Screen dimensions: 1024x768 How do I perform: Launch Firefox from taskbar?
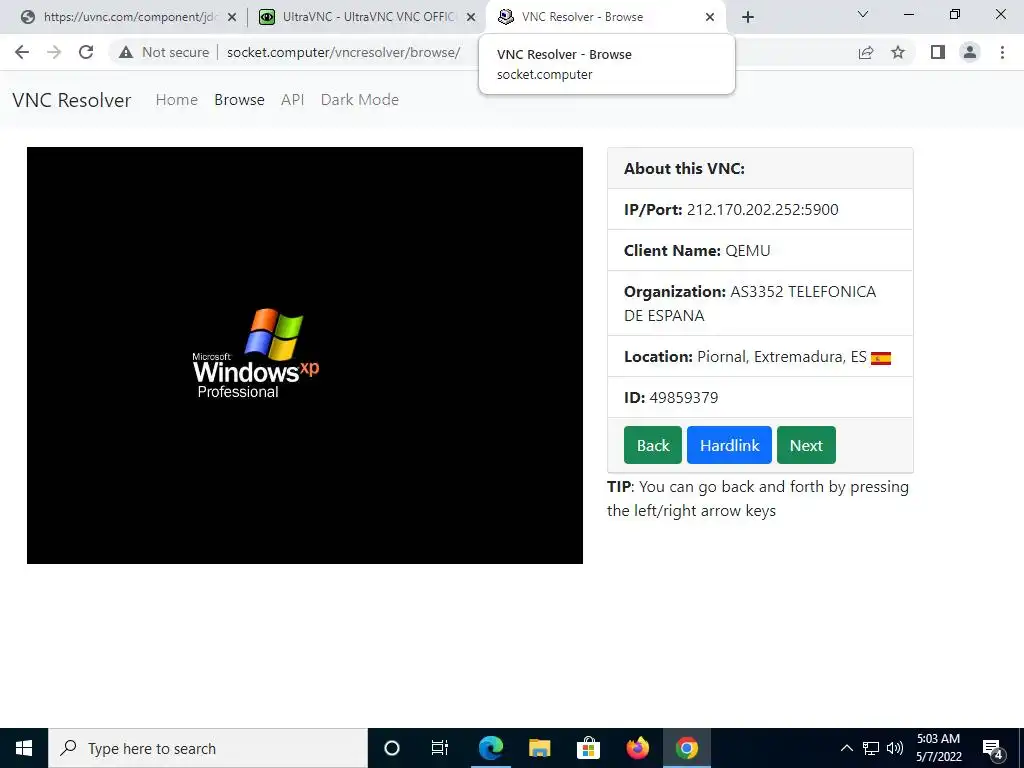[x=637, y=748]
